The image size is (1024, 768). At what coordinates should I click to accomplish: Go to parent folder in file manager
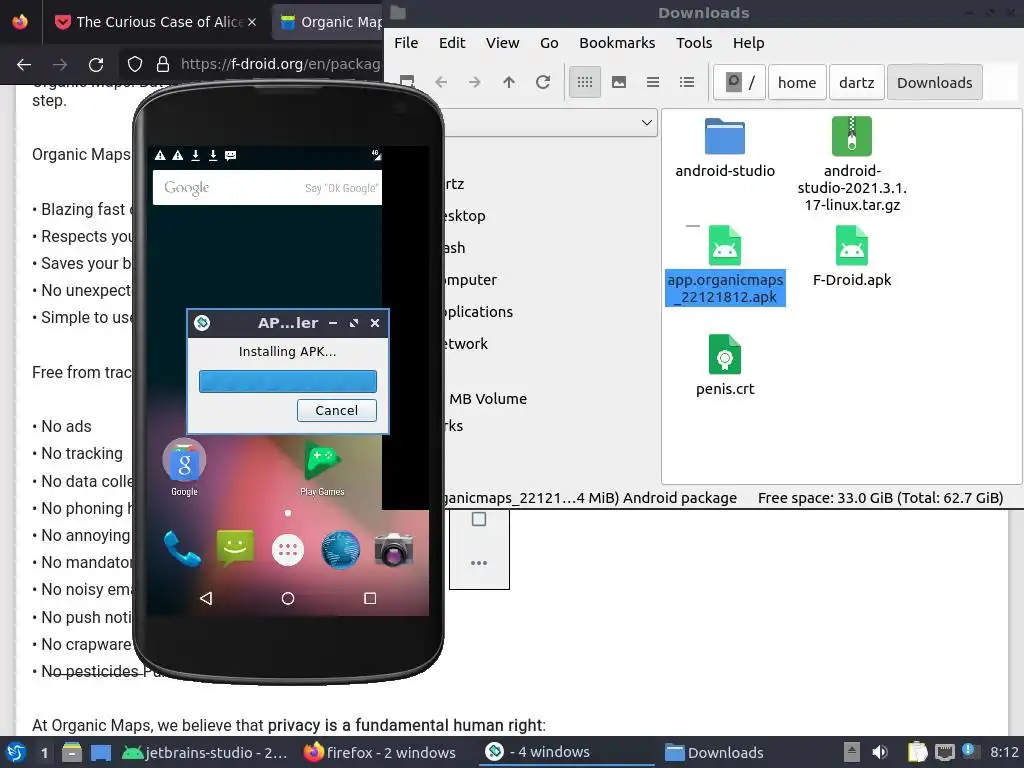click(509, 82)
